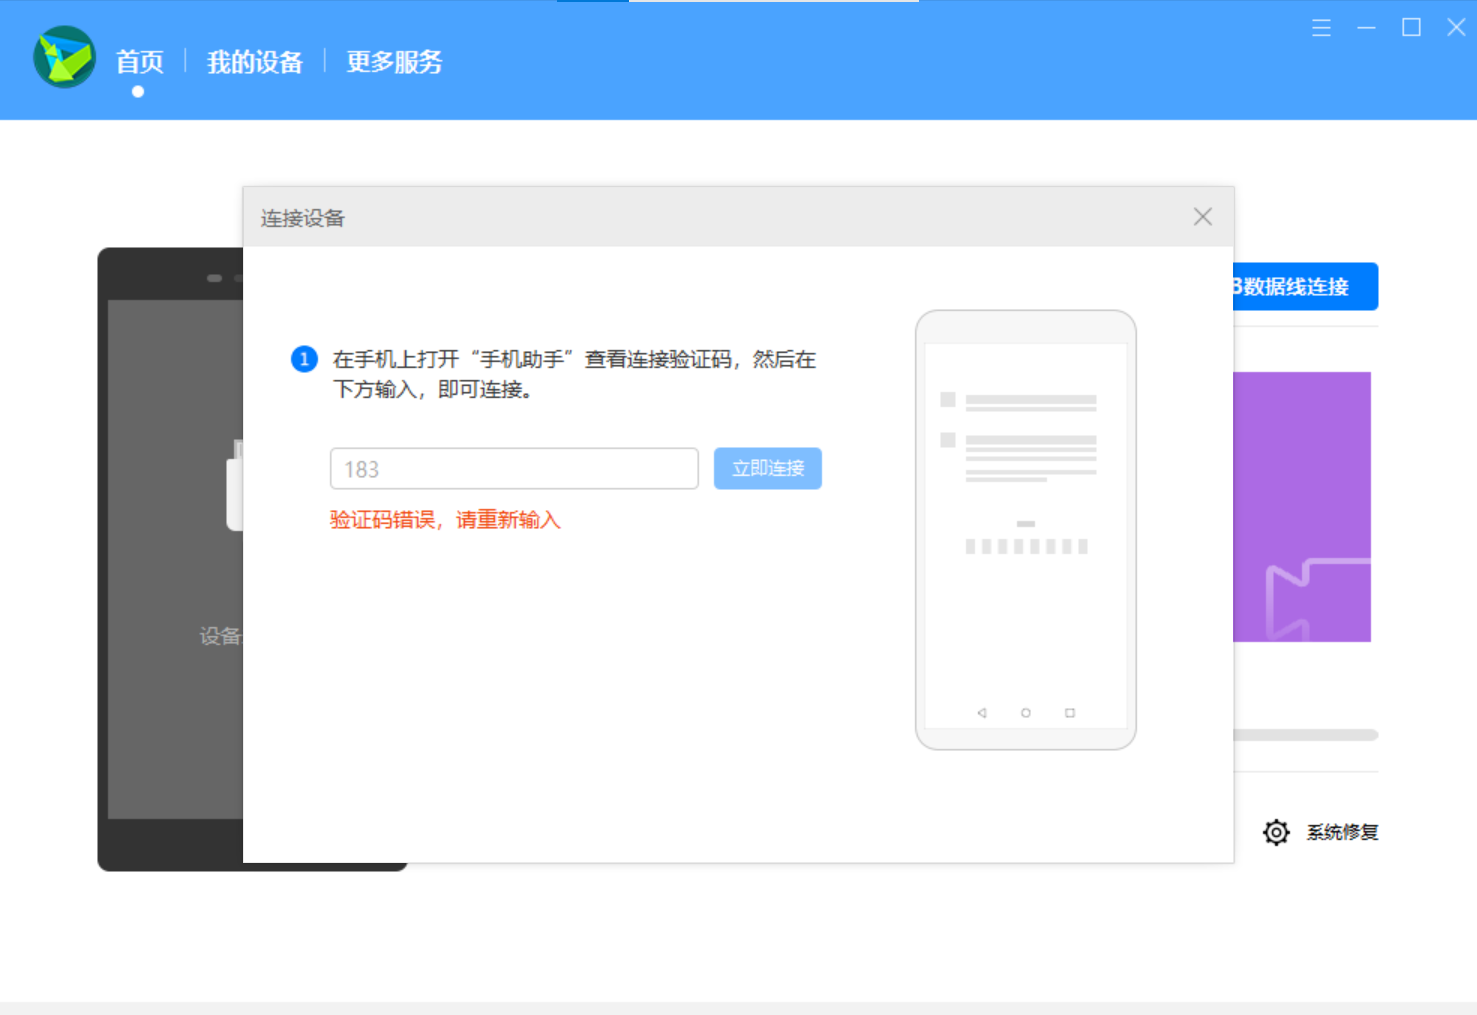Maximize the main window

click(x=1411, y=28)
